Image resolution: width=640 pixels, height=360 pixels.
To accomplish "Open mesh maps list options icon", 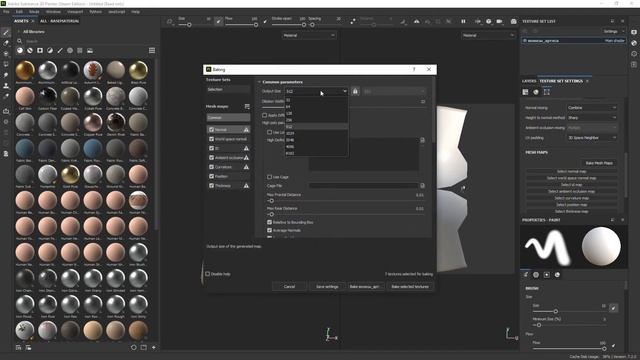I will pyautogui.click(x=247, y=107).
